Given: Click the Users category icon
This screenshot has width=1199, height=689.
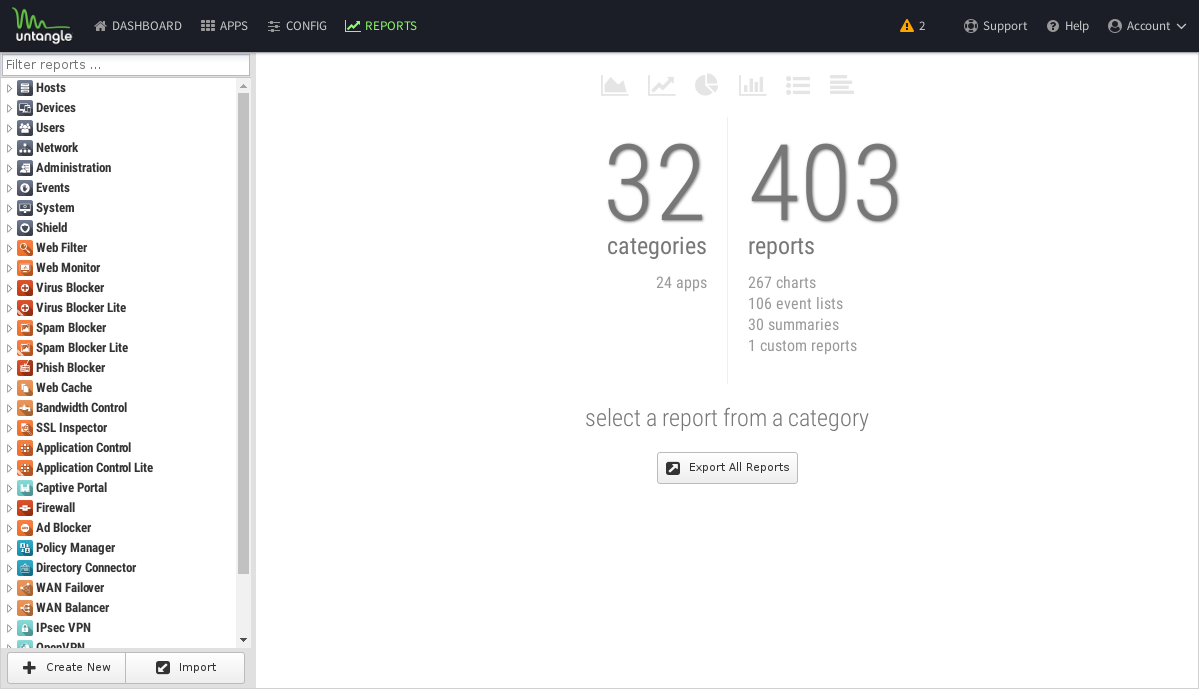Looking at the screenshot, I should (x=25, y=128).
